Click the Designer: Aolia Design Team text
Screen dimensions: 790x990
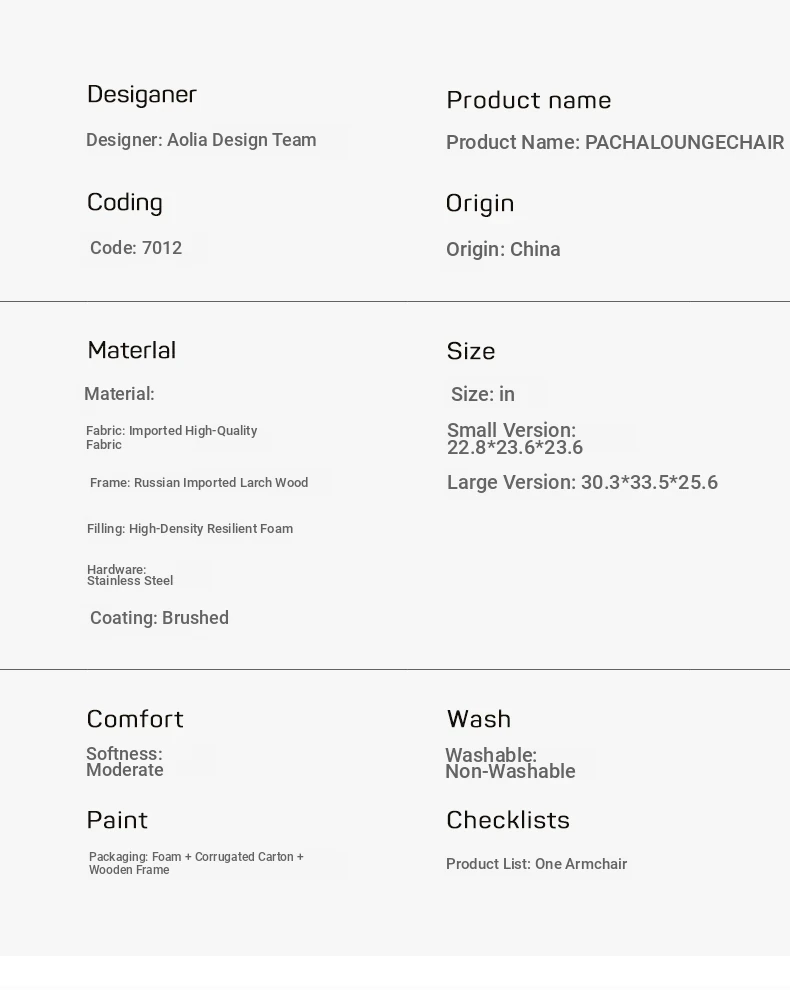pyautogui.click(x=201, y=140)
